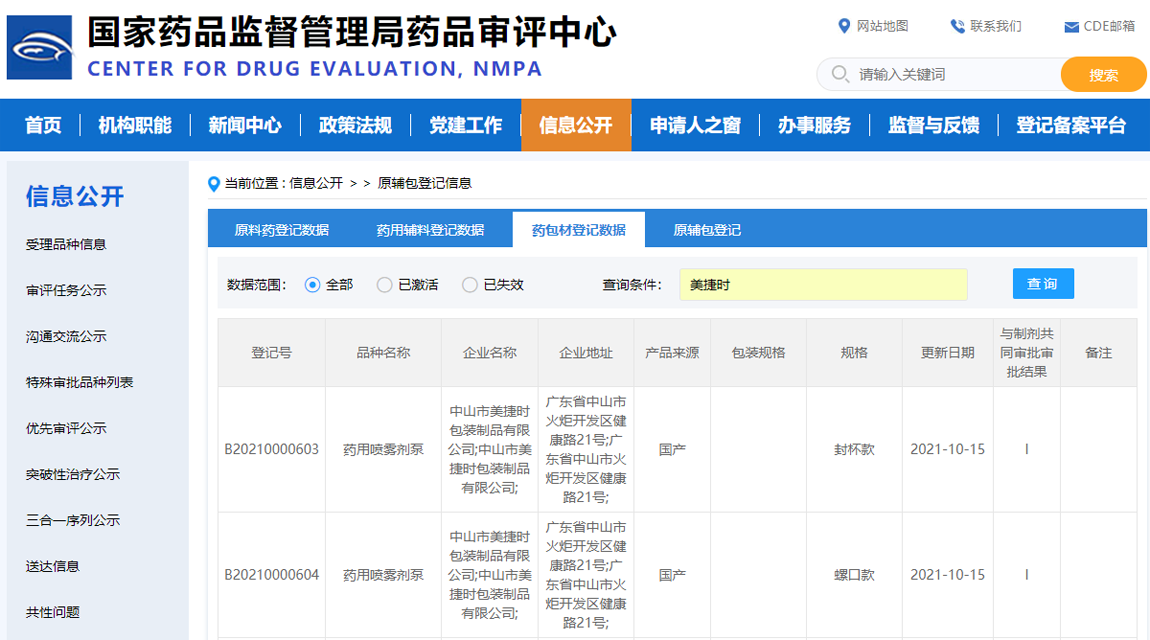The width and height of the screenshot is (1150, 640).
Task: Open 机构职能 menu
Action: [x=135, y=125]
